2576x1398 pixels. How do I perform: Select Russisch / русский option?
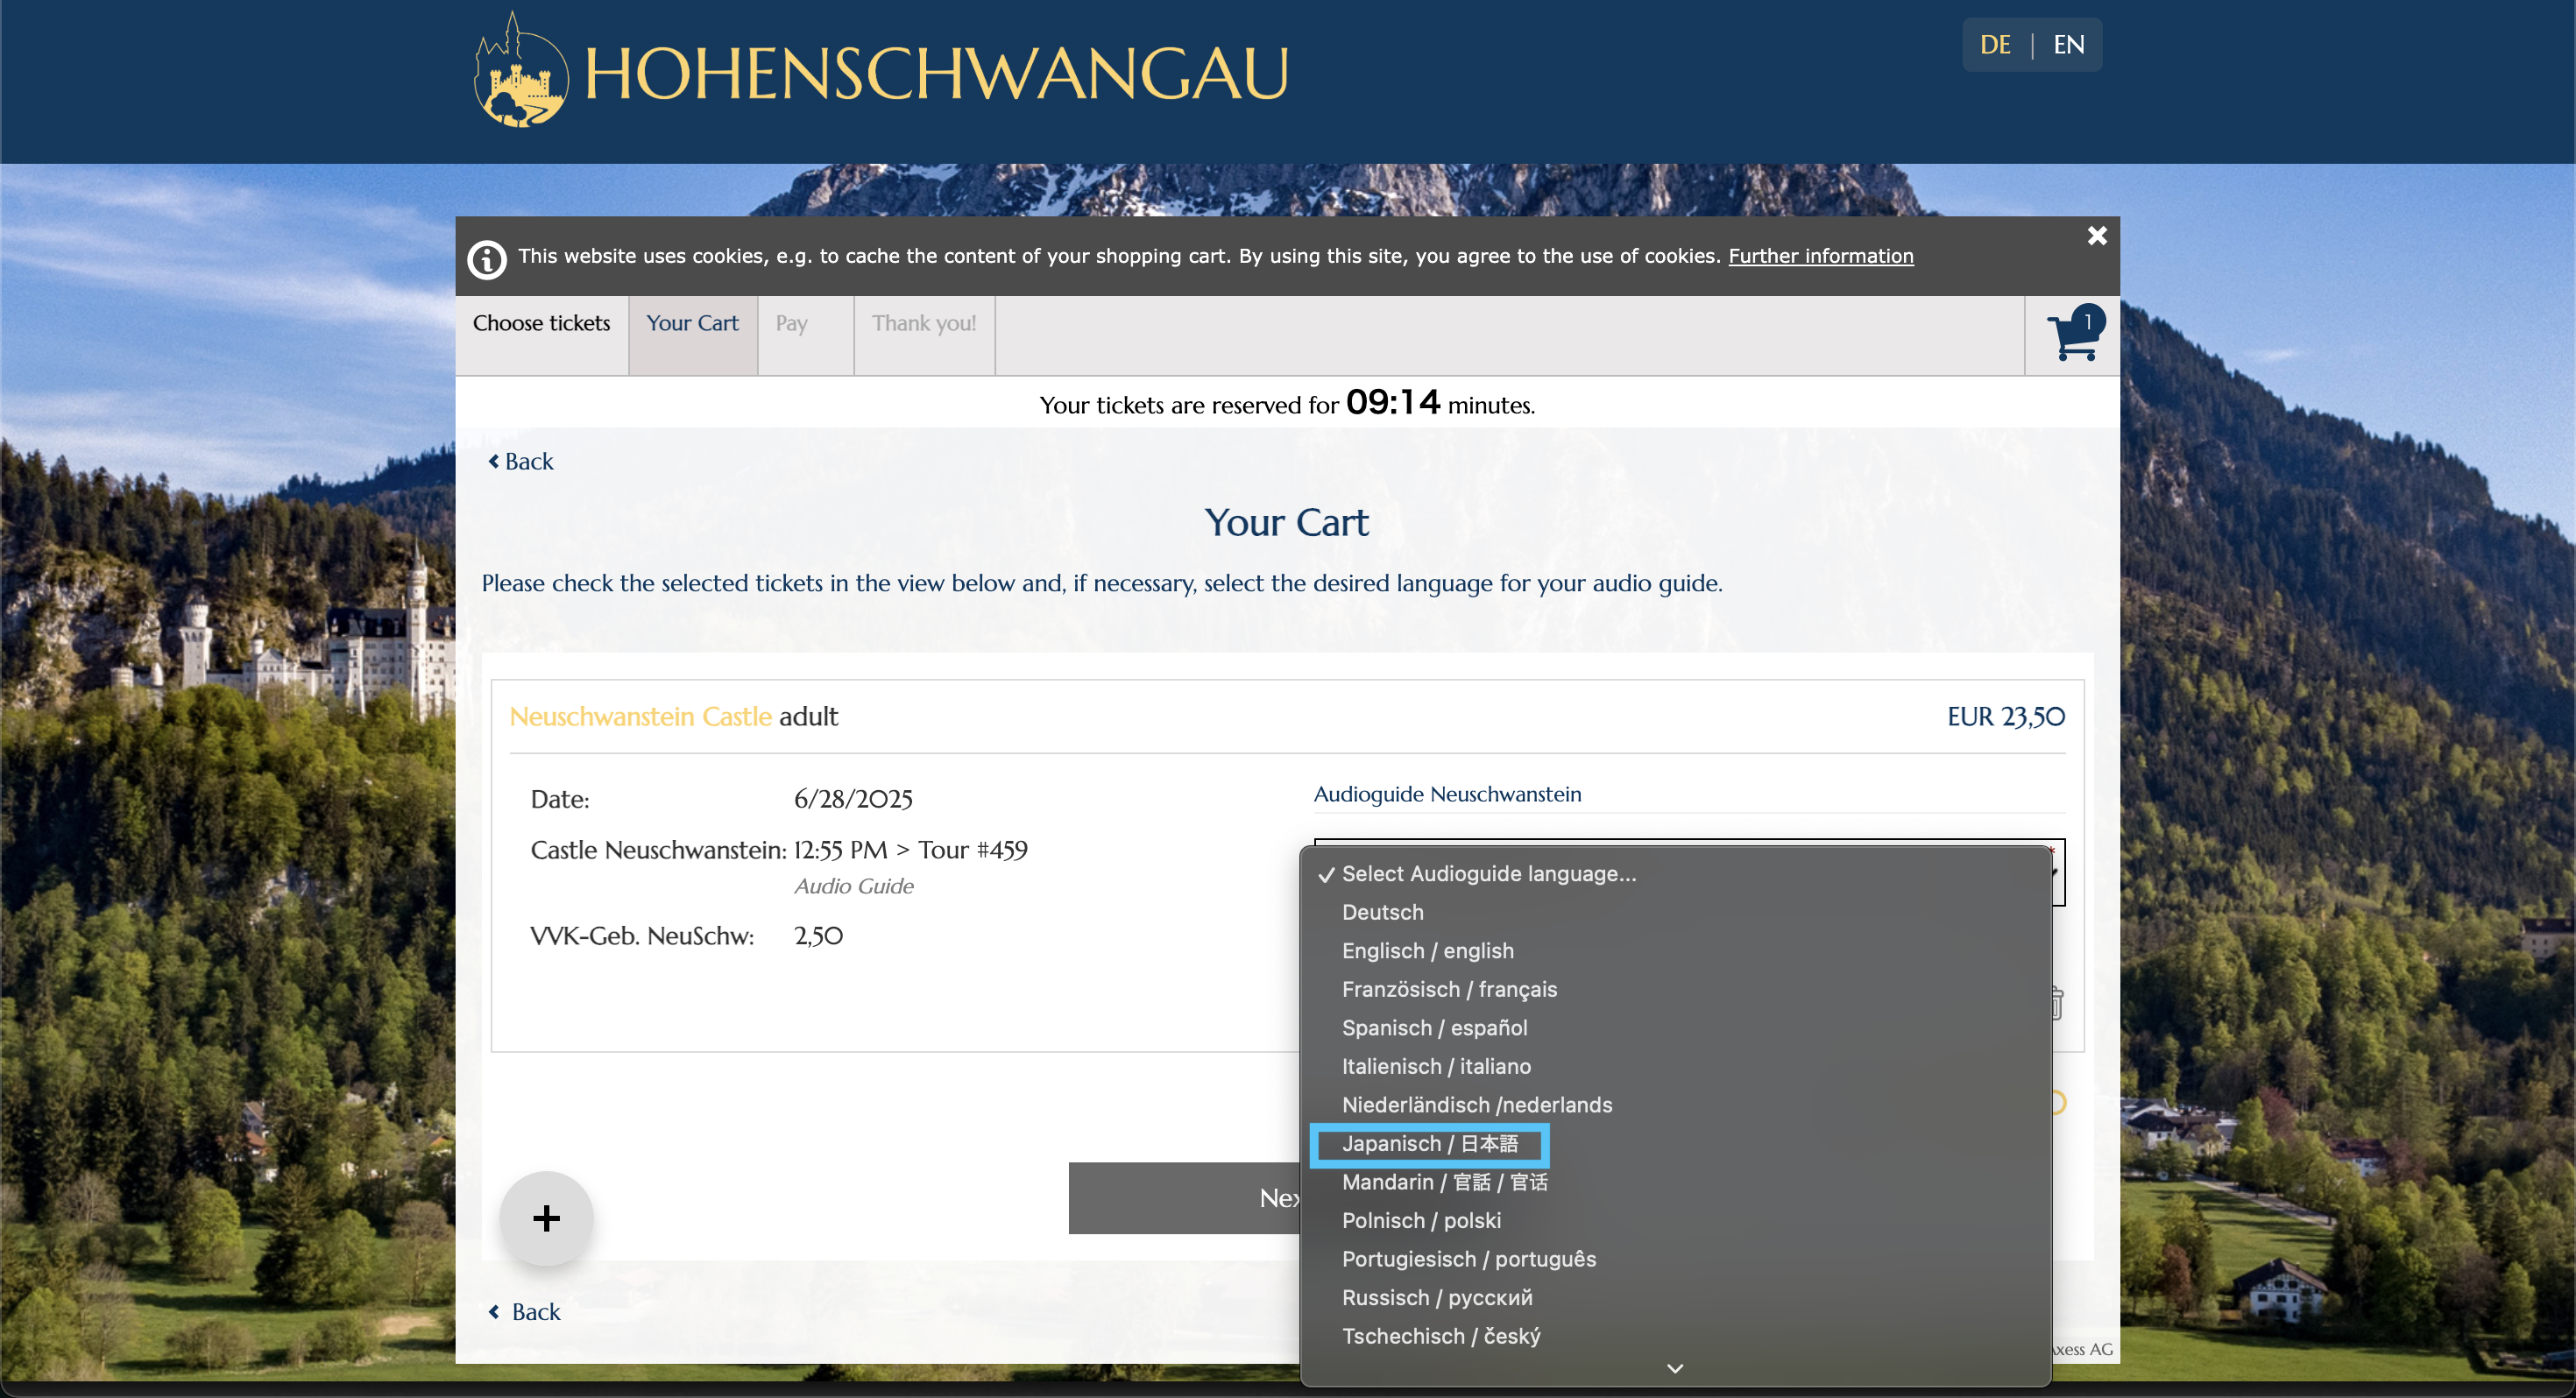point(1676,1297)
